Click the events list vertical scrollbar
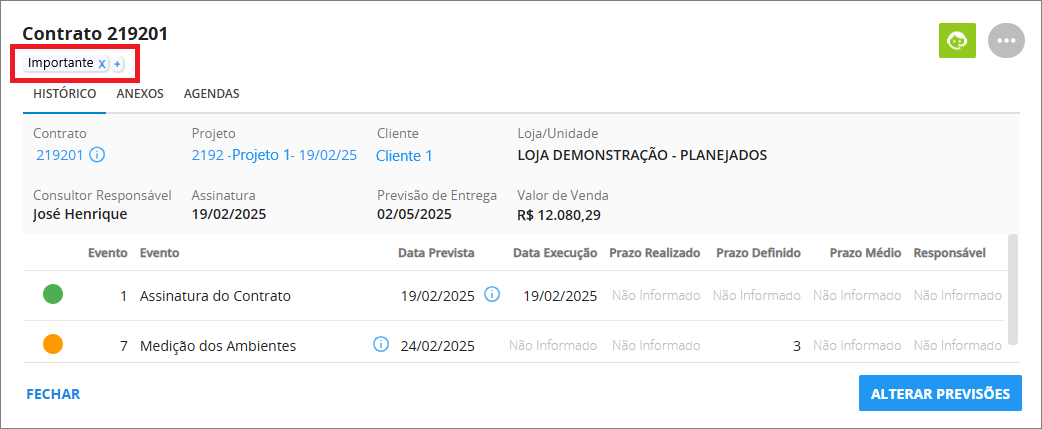Viewport: 1042px width, 429px height. (1012, 288)
